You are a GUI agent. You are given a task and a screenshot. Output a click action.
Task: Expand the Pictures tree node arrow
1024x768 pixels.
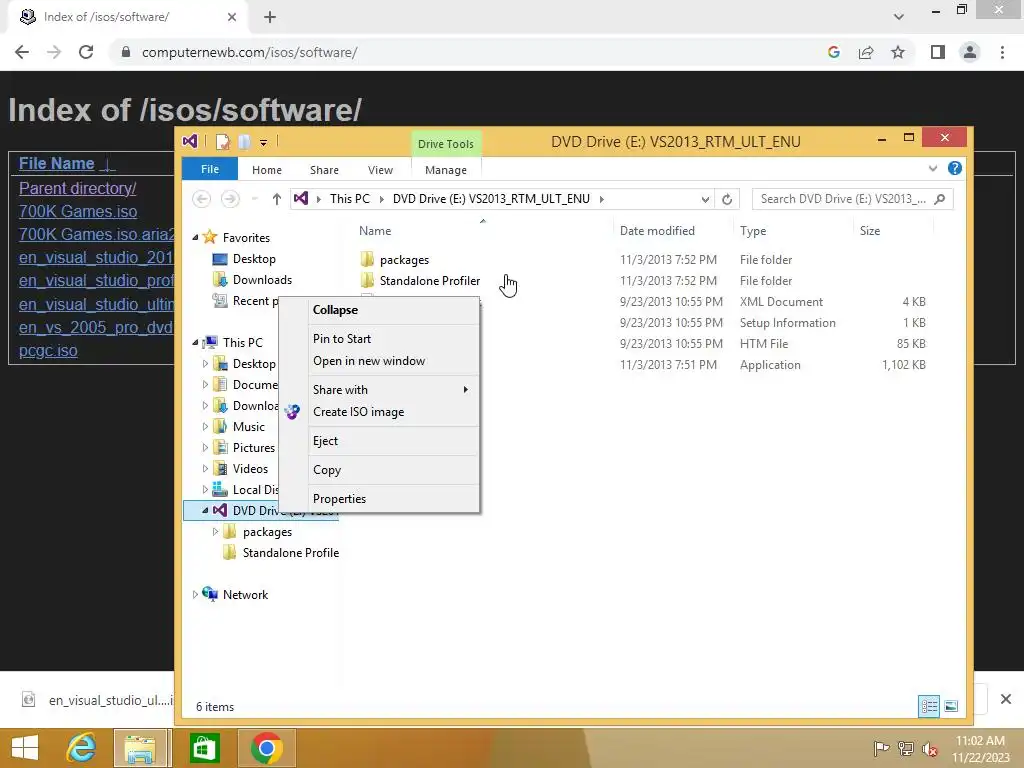[x=205, y=447]
